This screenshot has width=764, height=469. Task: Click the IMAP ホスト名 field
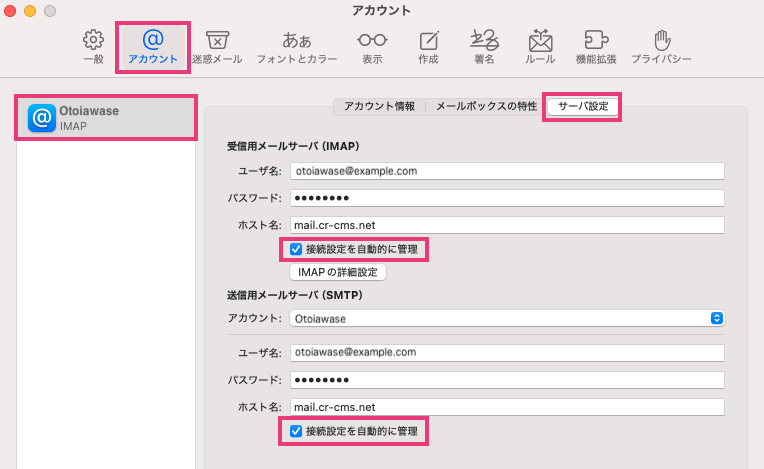(x=507, y=225)
